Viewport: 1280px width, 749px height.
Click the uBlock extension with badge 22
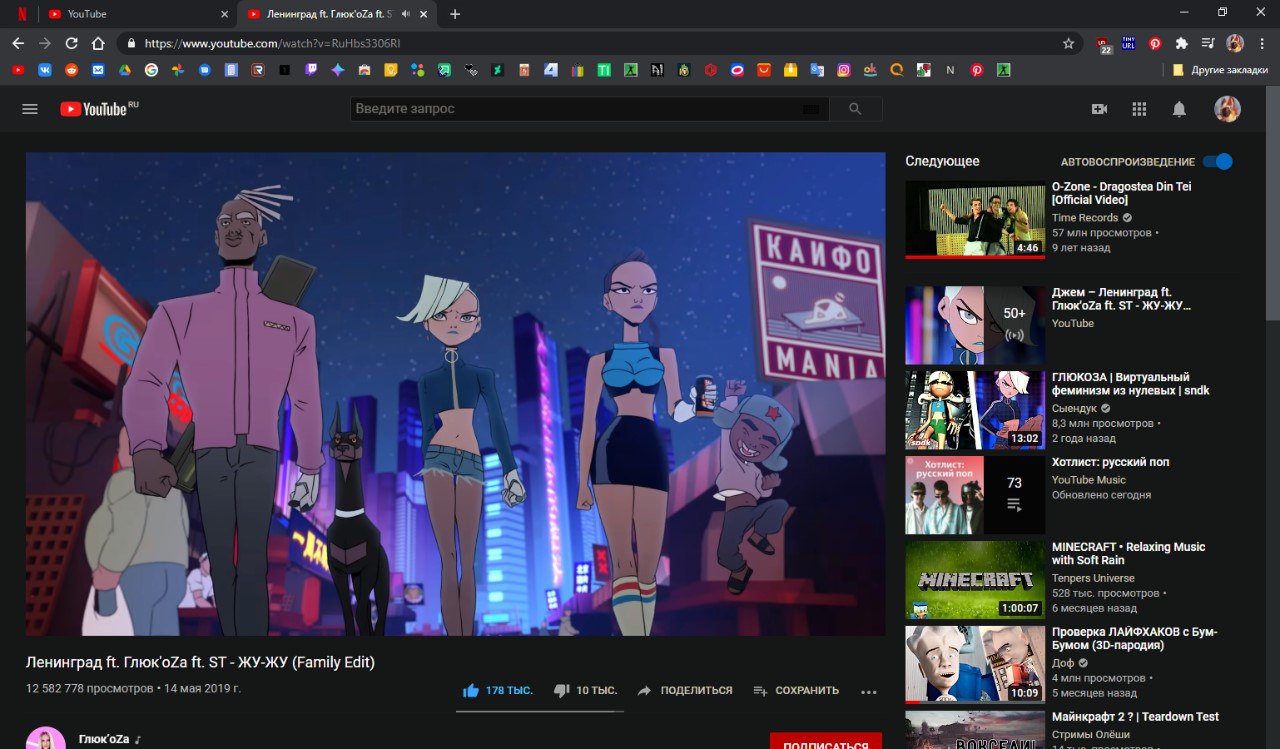point(1103,44)
